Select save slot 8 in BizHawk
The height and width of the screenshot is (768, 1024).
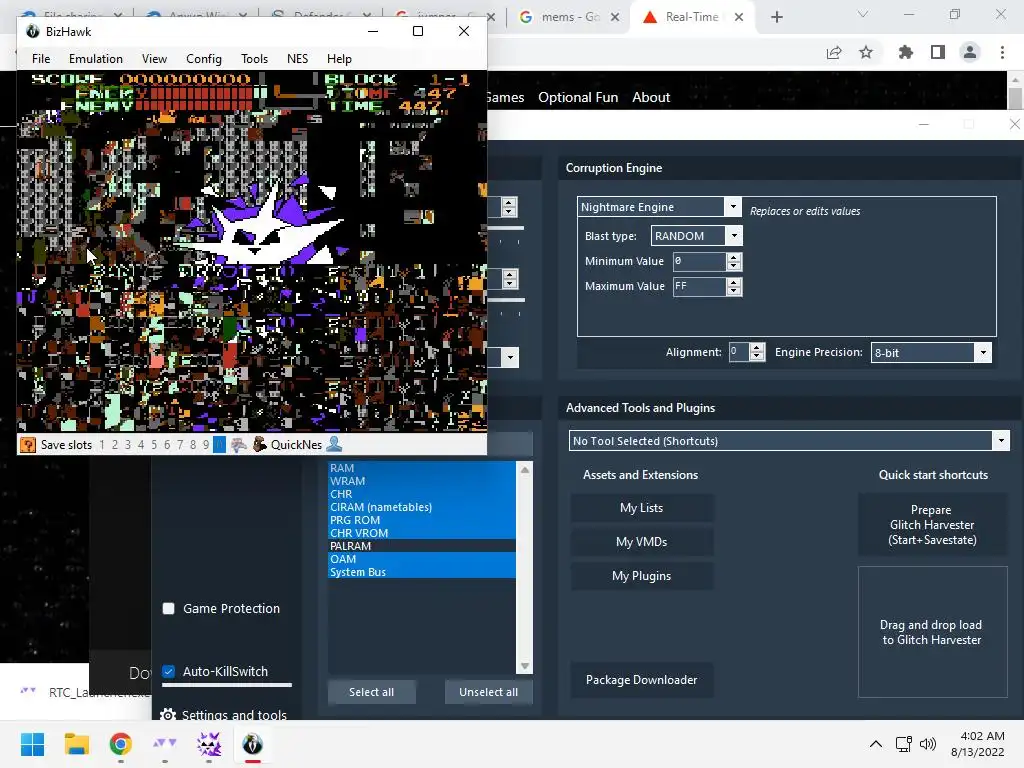193,445
